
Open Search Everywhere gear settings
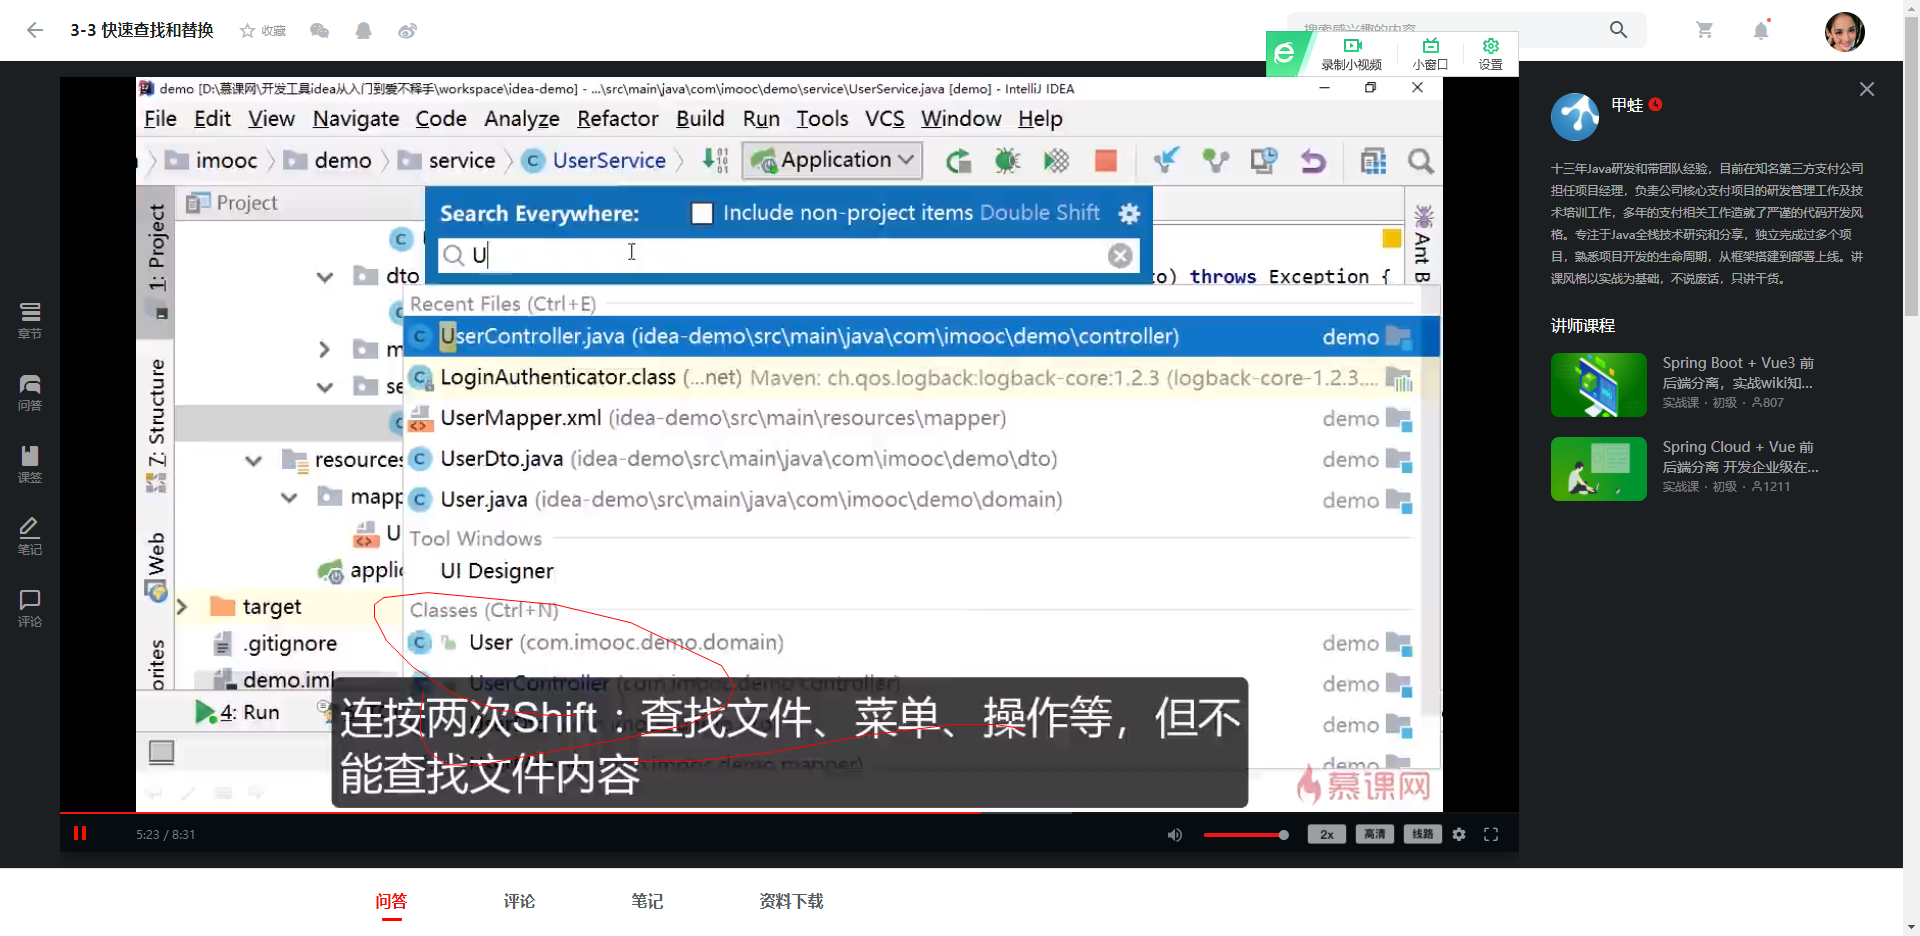[1129, 213]
